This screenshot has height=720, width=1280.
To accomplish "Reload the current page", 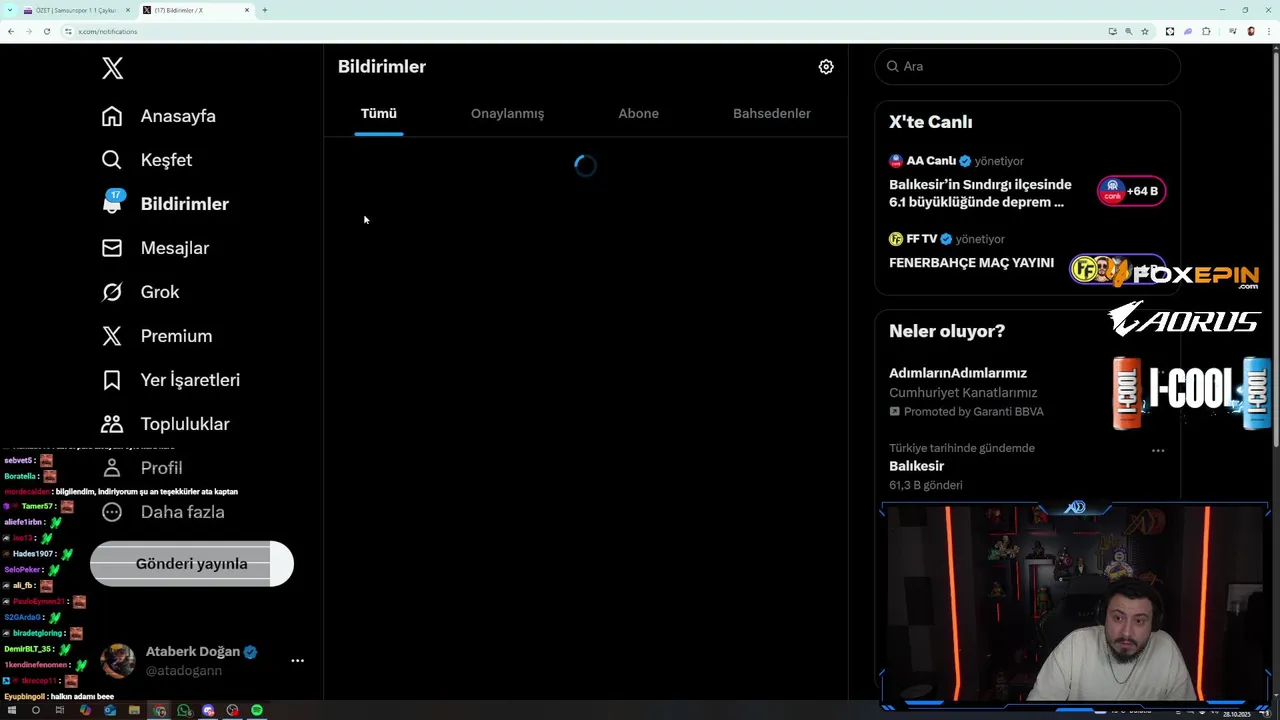I will [47, 31].
